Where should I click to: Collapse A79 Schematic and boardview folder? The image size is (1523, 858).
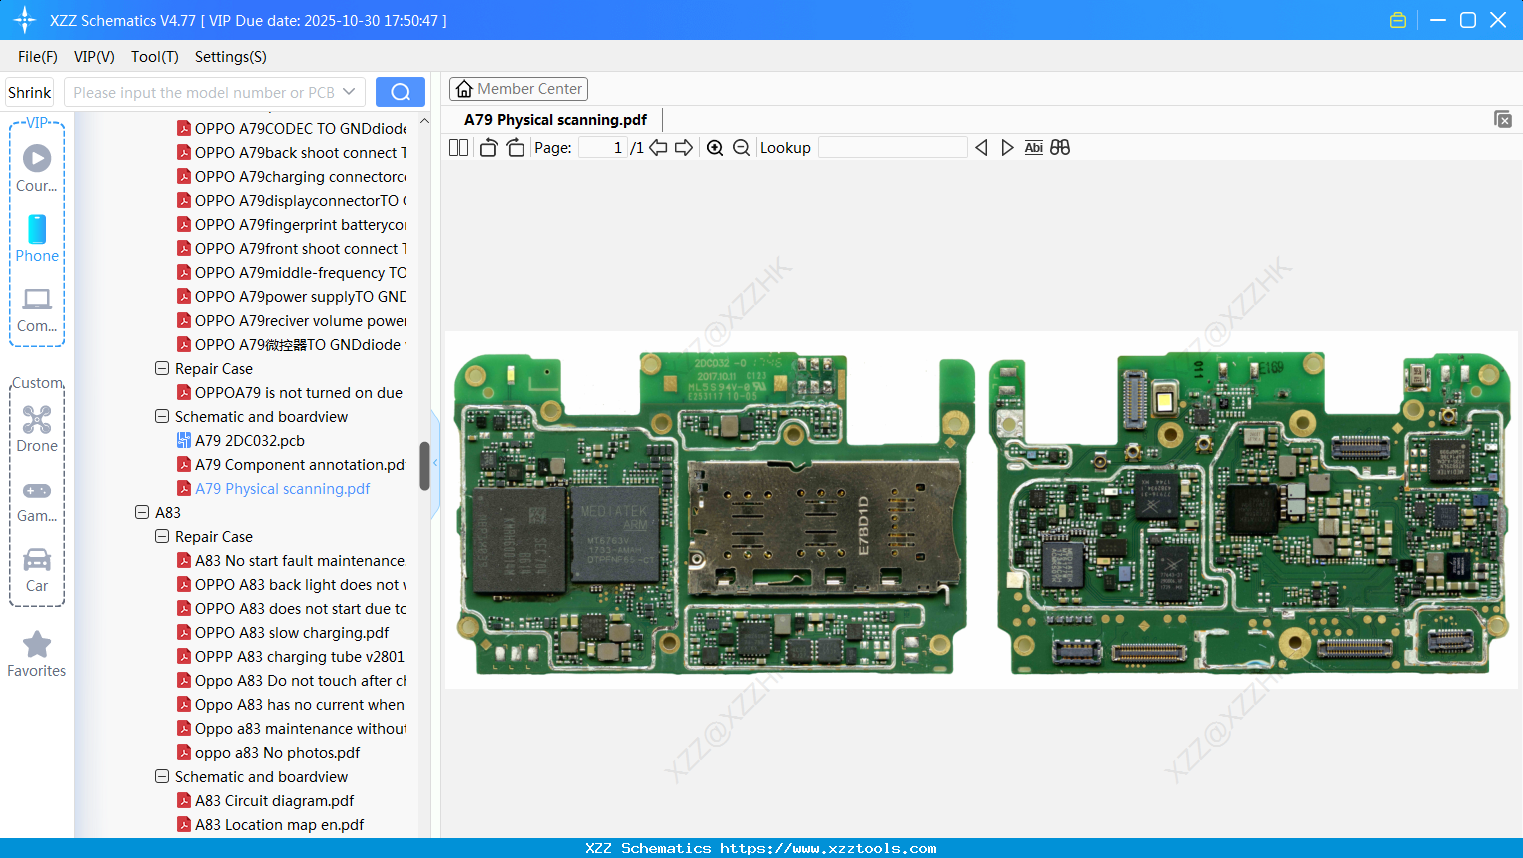coord(162,417)
